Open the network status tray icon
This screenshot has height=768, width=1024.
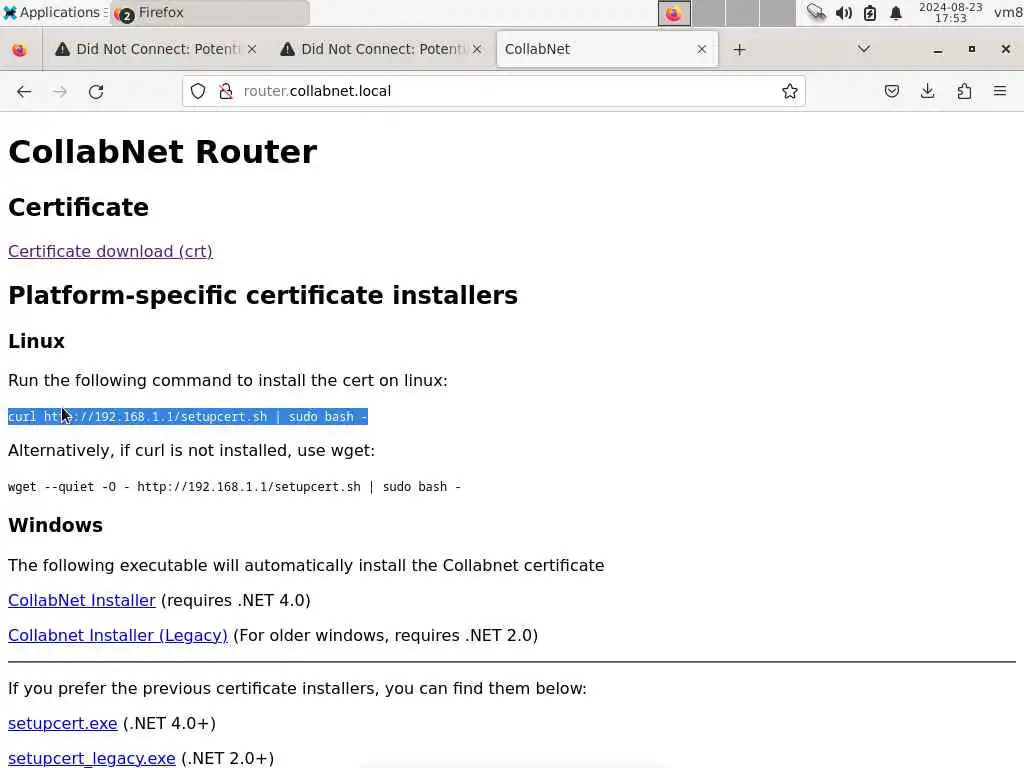(816, 12)
